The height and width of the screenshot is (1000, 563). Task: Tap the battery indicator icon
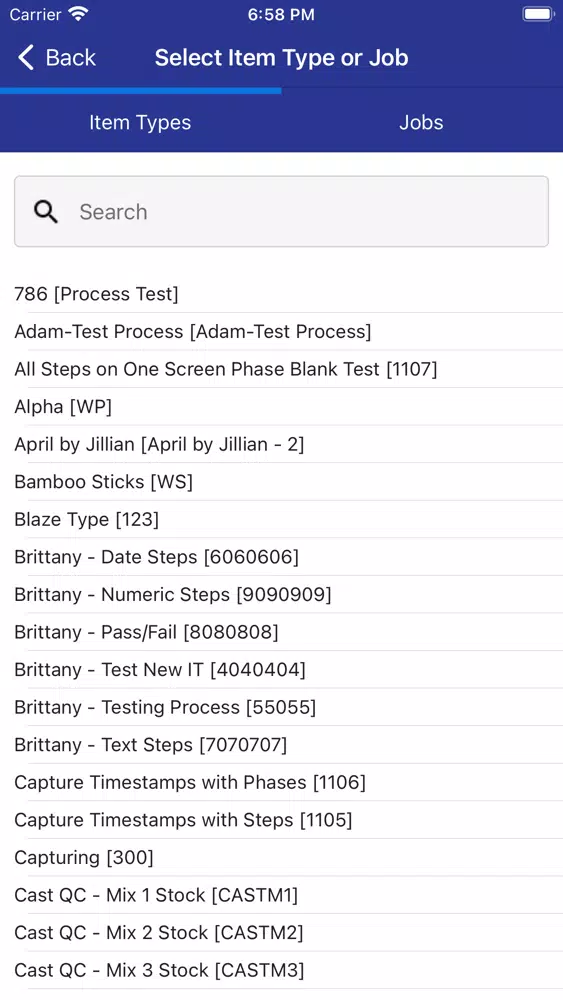tap(538, 14)
